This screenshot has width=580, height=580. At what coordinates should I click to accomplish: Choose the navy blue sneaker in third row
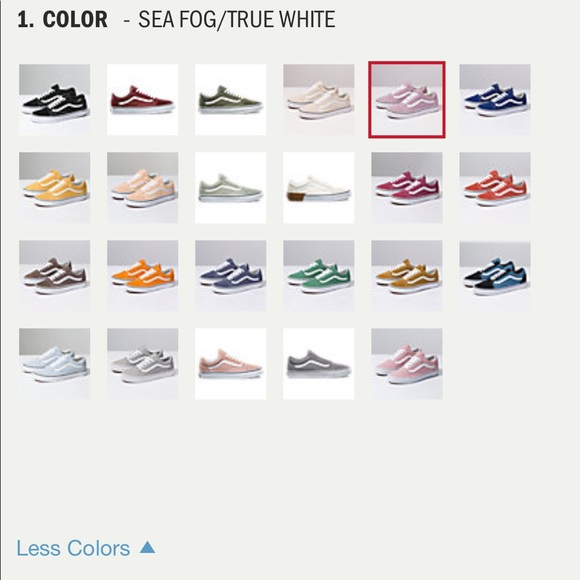click(230, 276)
